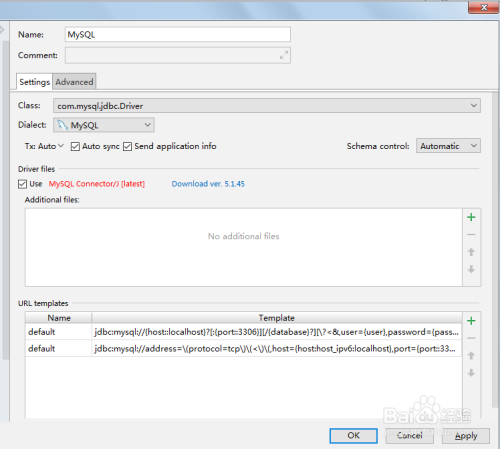Select the Settings tab
This screenshot has width=500, height=449.
[34, 82]
